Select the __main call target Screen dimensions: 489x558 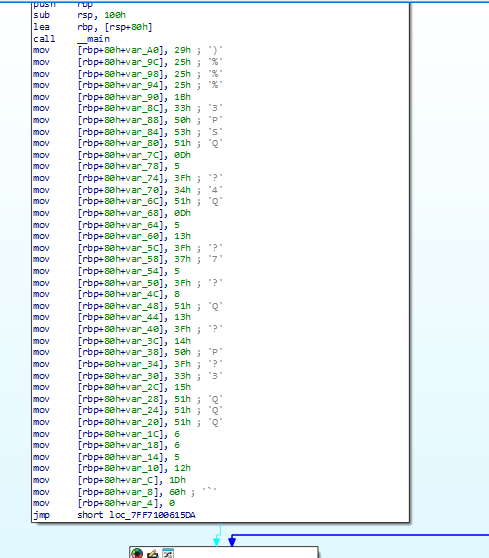(x=94, y=39)
